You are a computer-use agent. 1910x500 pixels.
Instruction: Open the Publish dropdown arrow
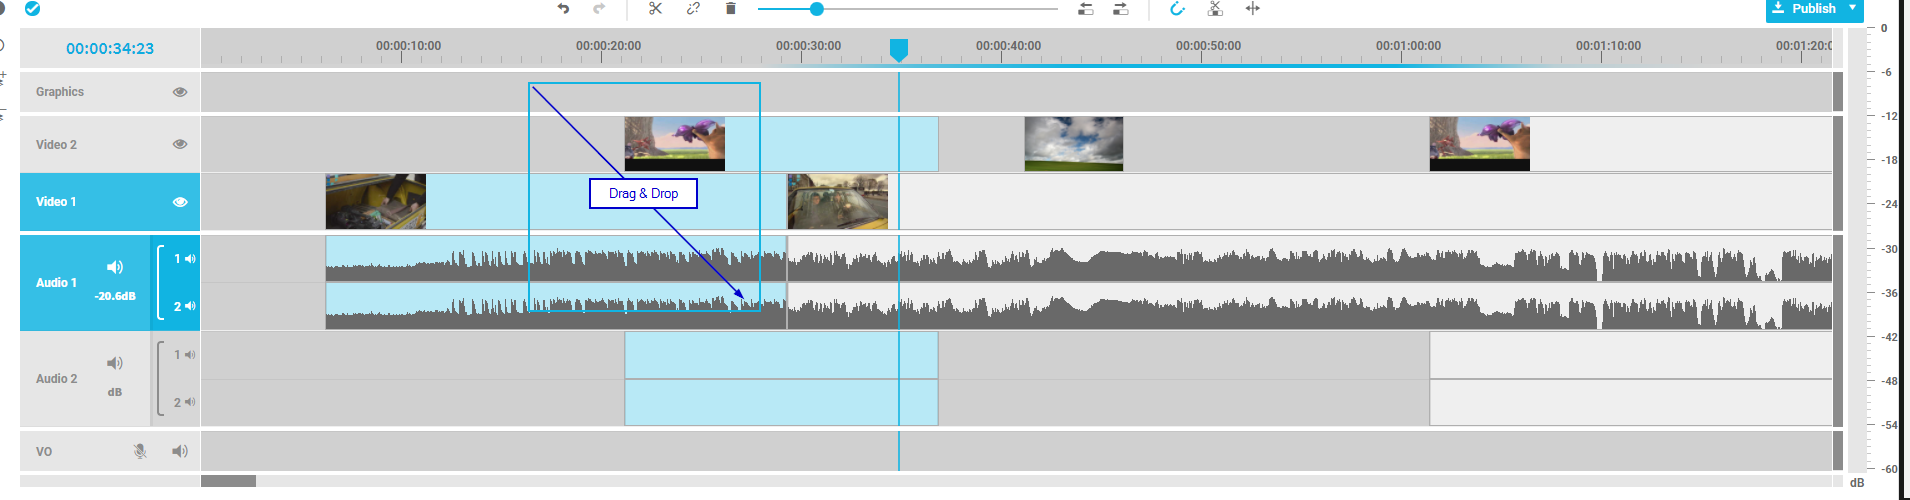[x=1852, y=8]
